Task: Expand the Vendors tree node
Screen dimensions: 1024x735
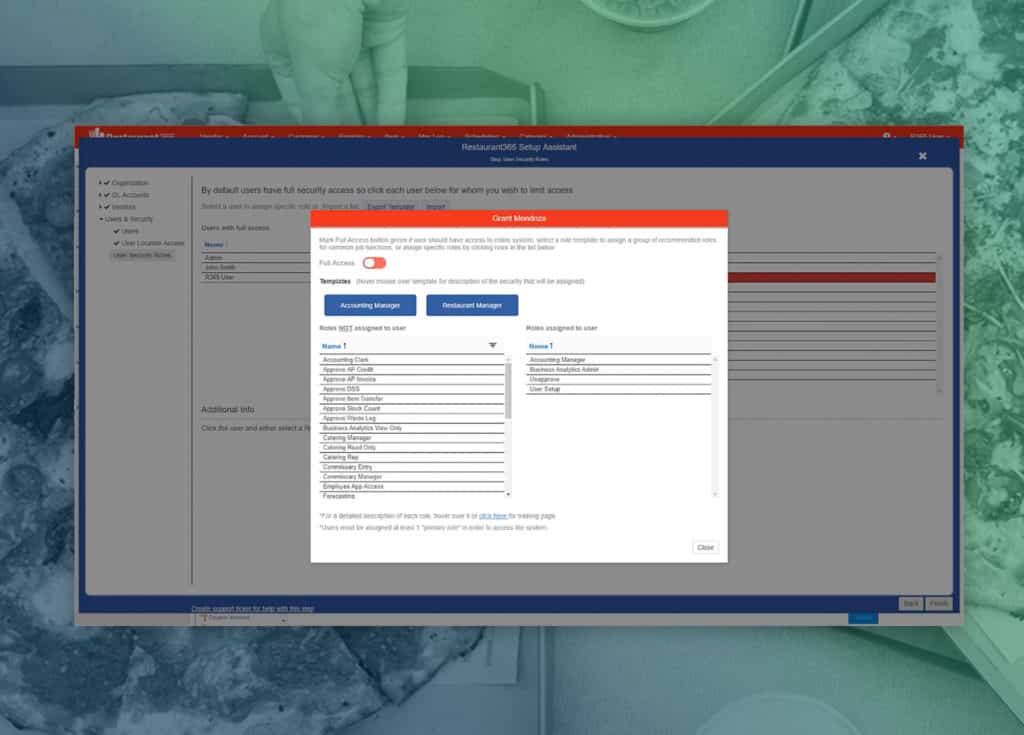Action: click(101, 206)
